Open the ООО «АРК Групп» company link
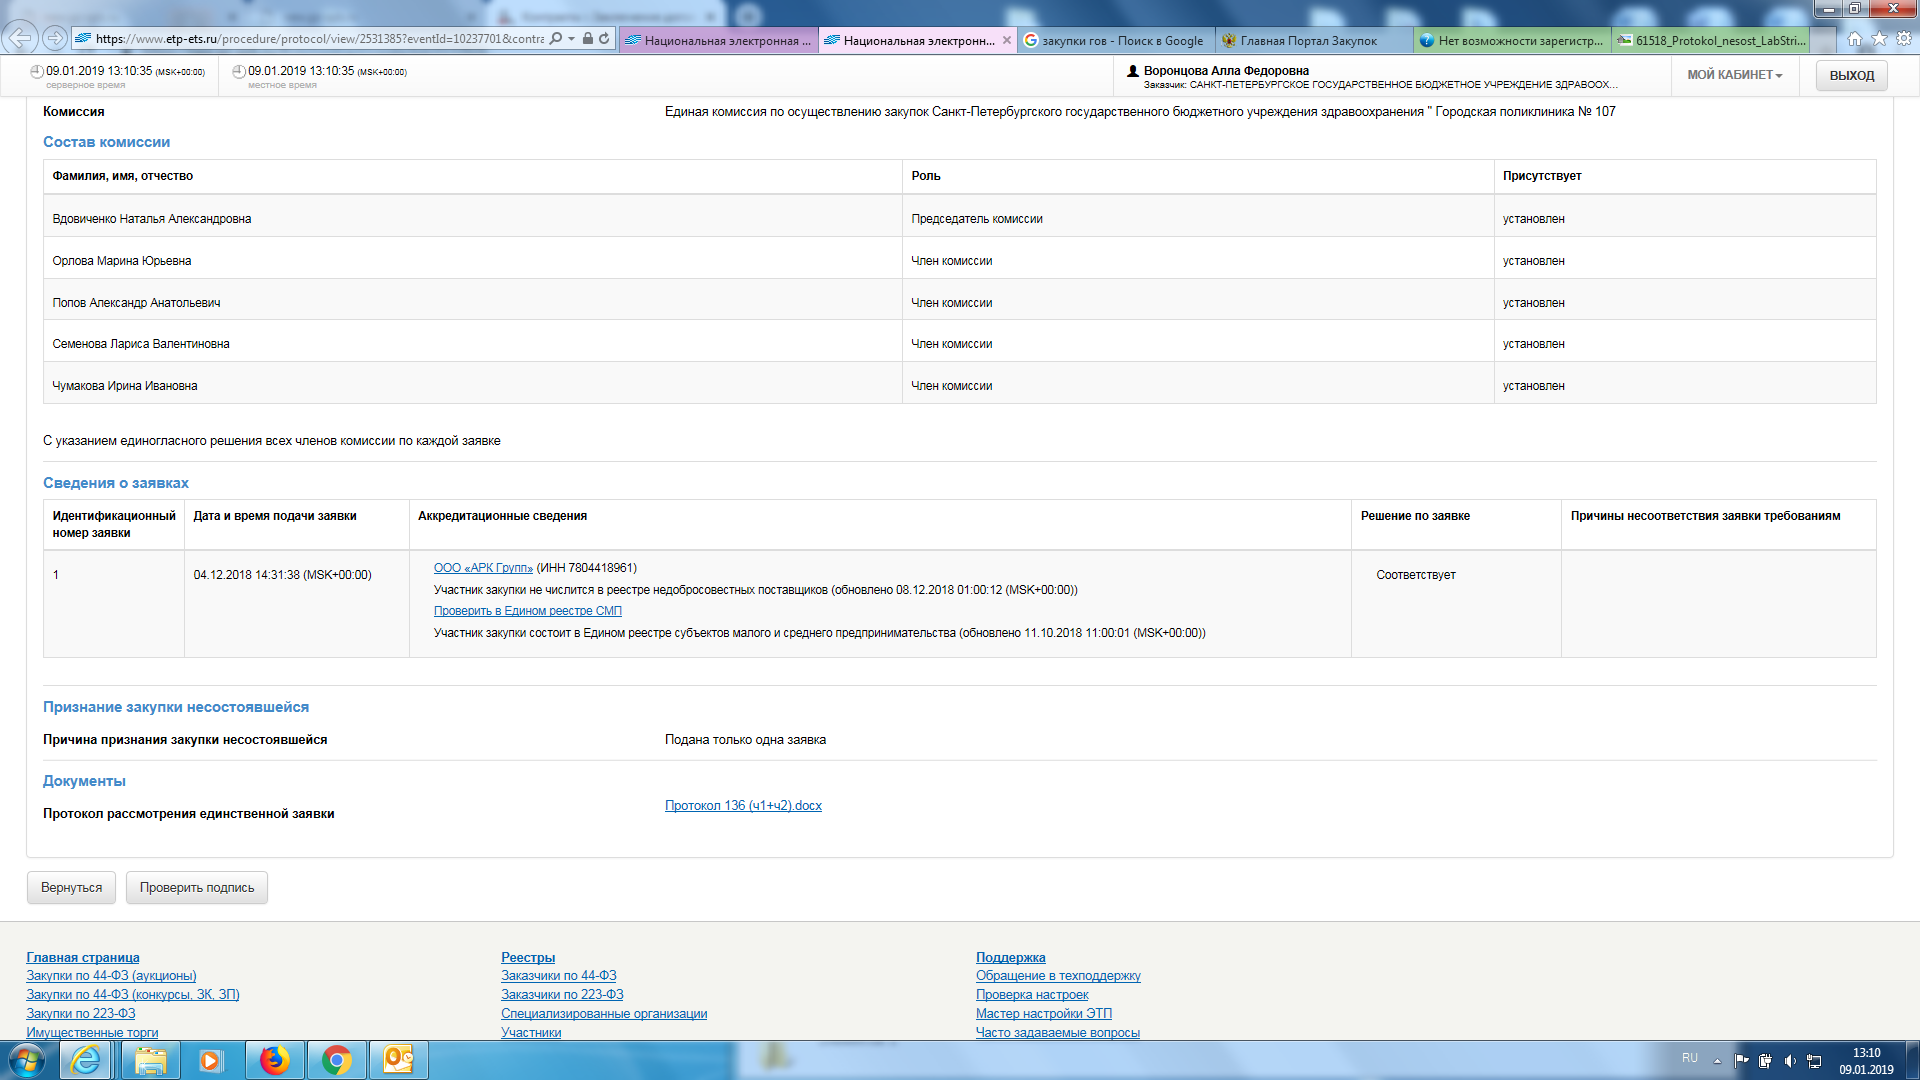This screenshot has width=1920, height=1080. tap(483, 568)
